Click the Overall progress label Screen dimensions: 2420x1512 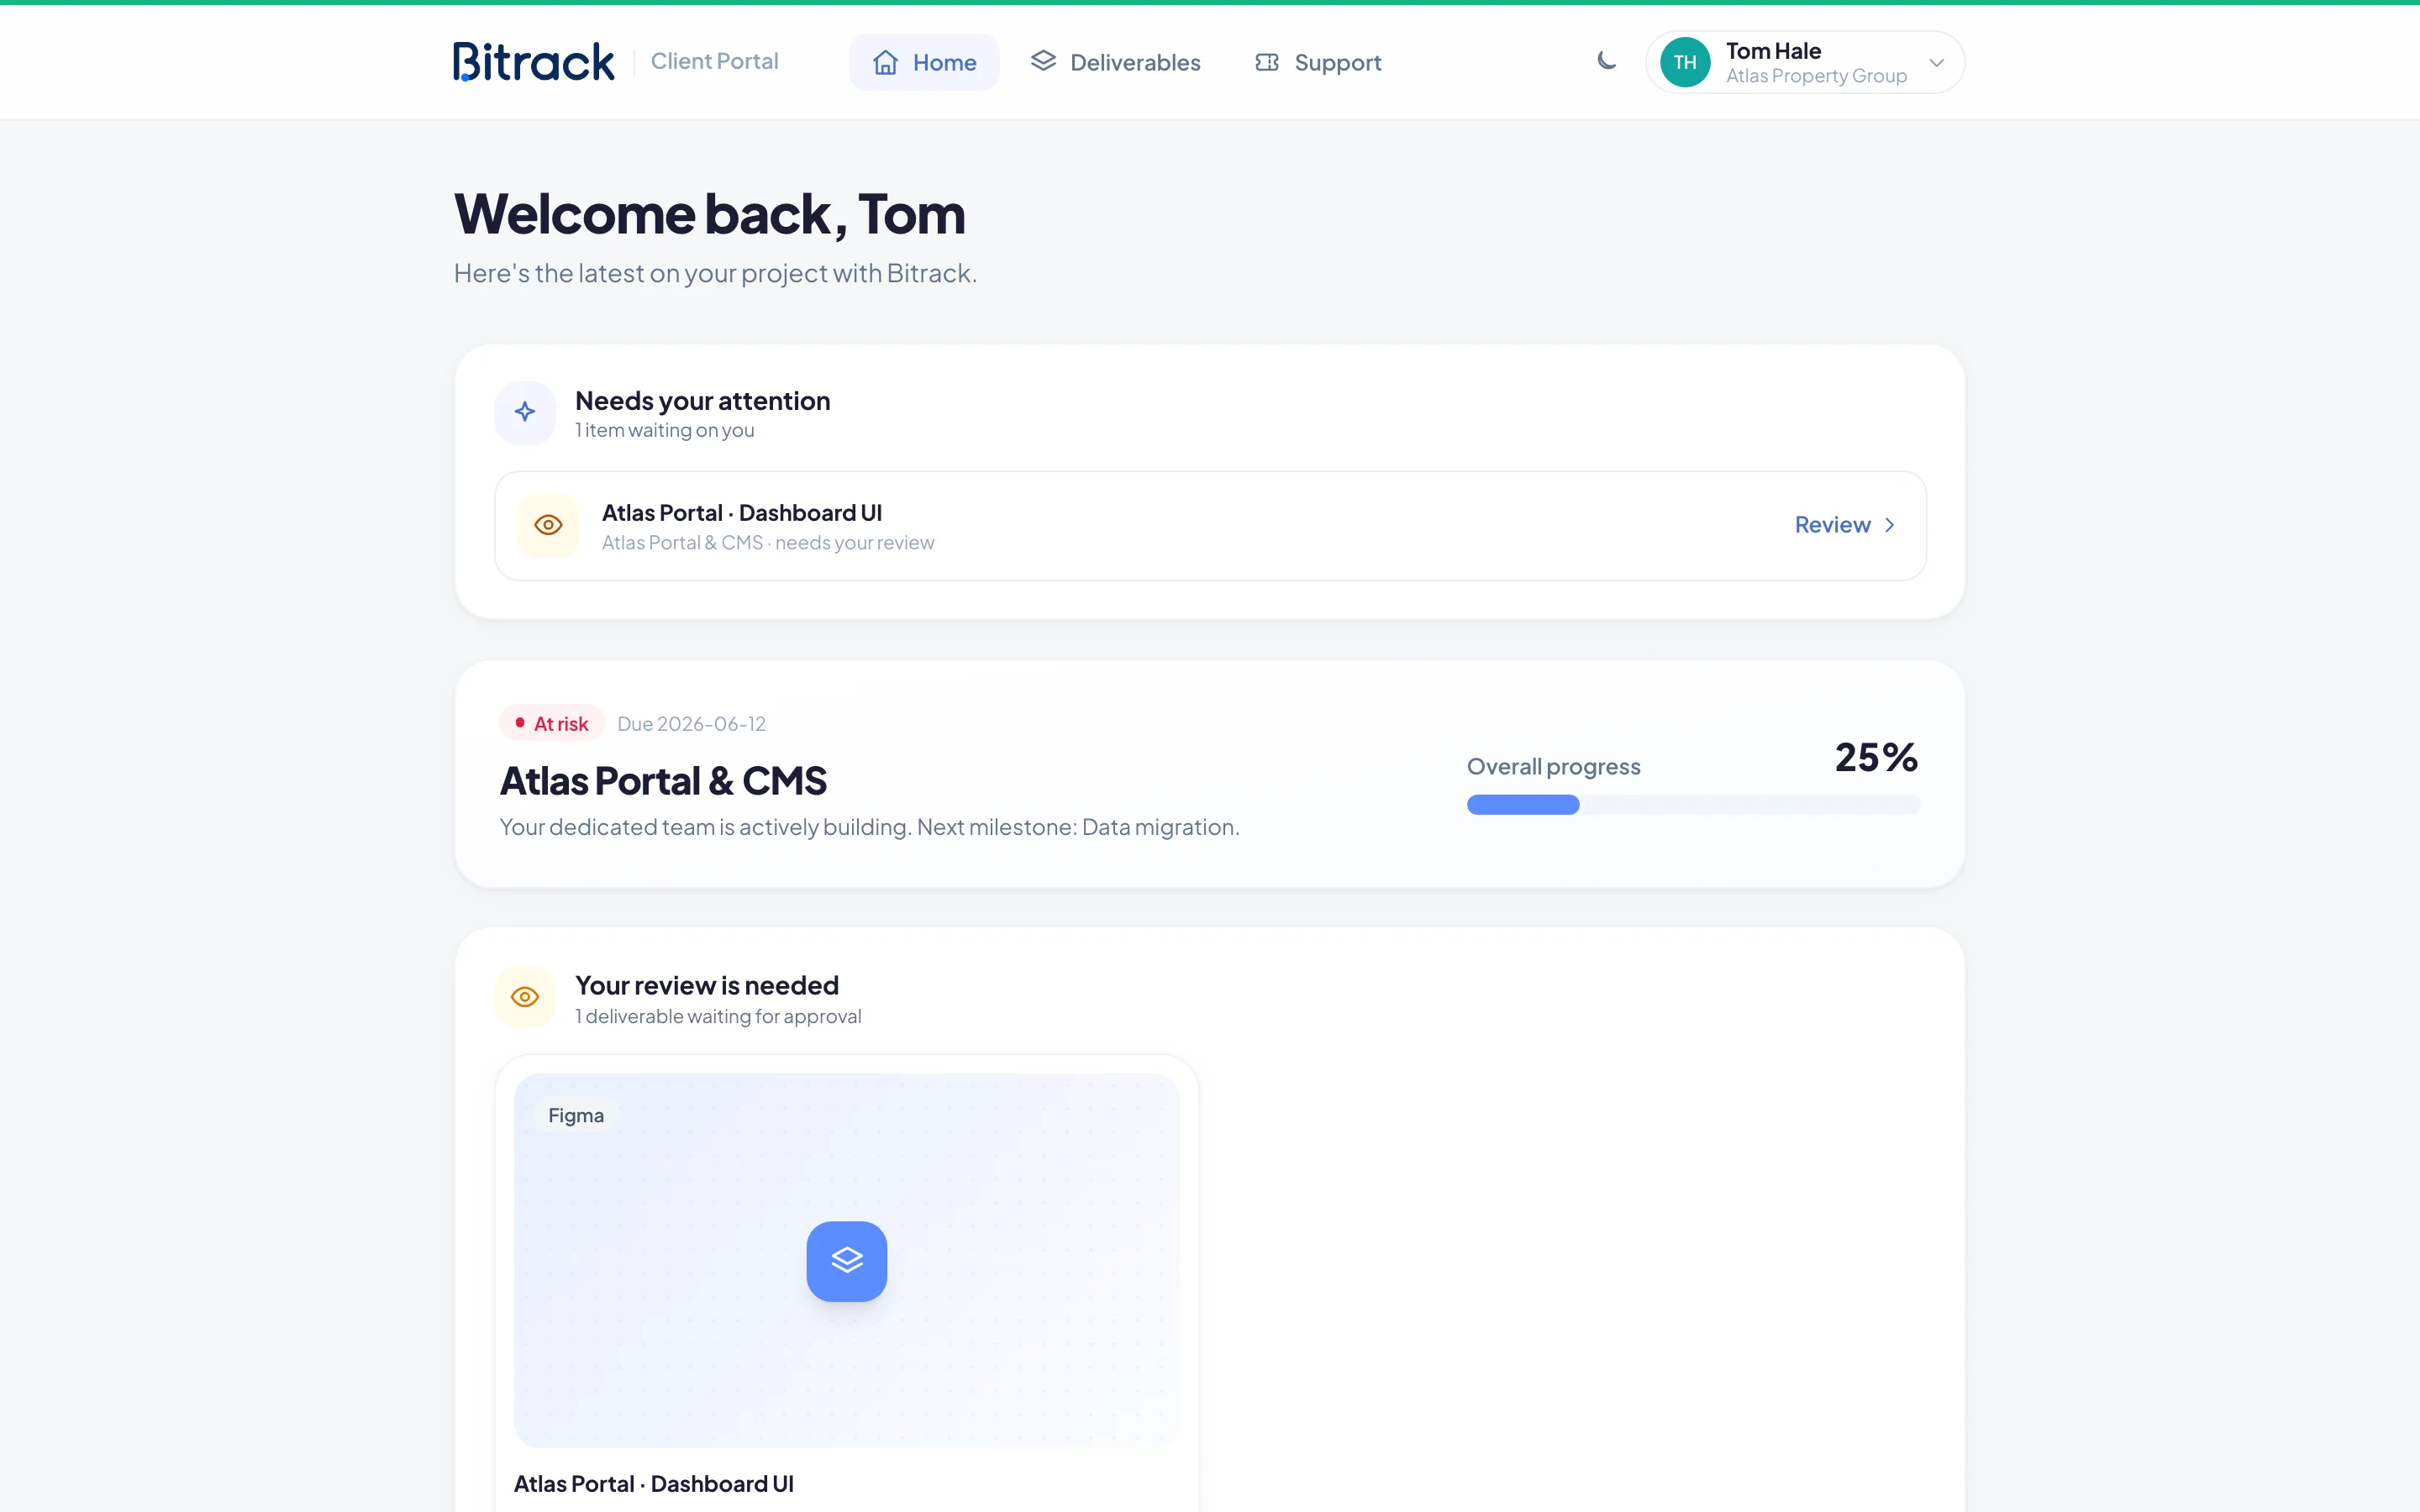click(1553, 767)
